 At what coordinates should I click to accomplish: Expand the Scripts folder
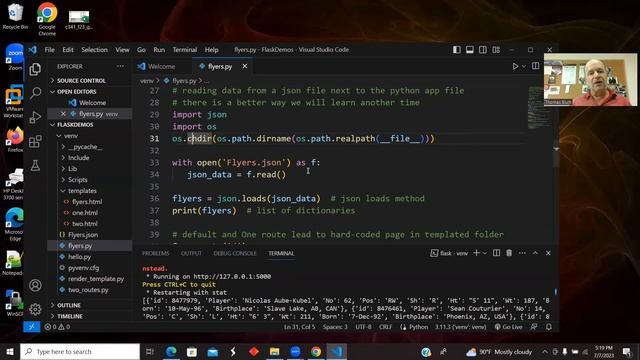77,180
